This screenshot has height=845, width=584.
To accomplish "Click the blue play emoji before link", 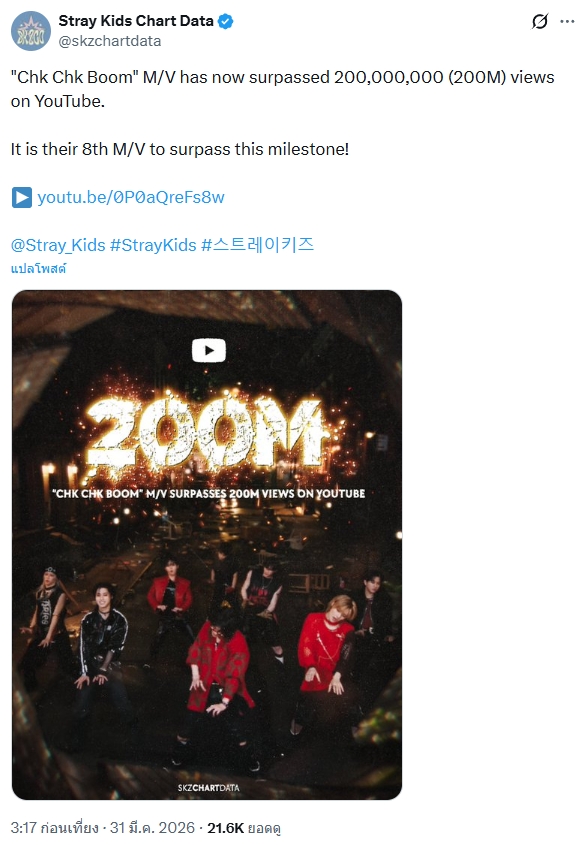I will click(x=22, y=197).
